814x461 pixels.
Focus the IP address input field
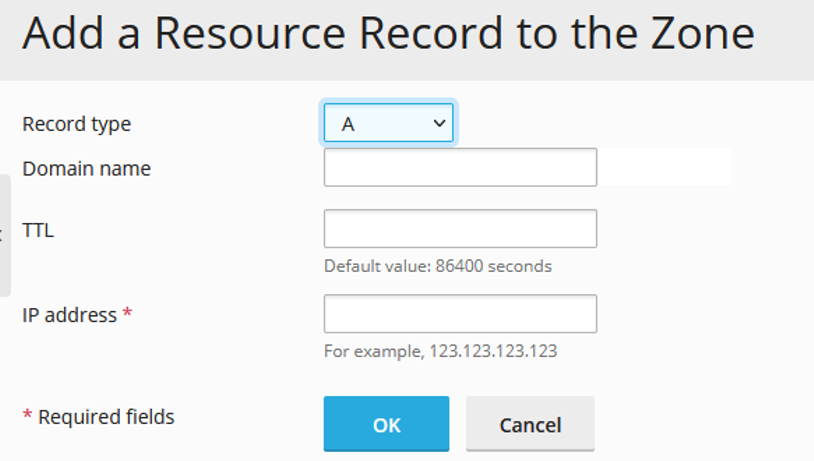point(460,314)
